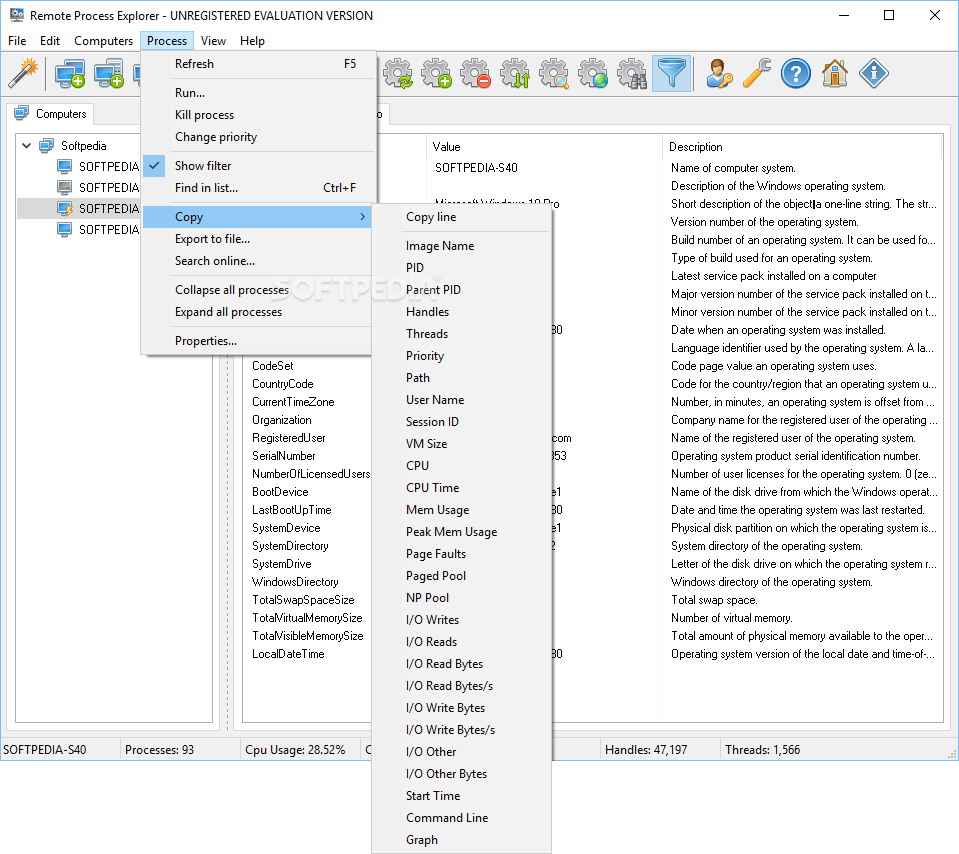Click the change priority gear icon
959x854 pixels.
click(x=515, y=73)
